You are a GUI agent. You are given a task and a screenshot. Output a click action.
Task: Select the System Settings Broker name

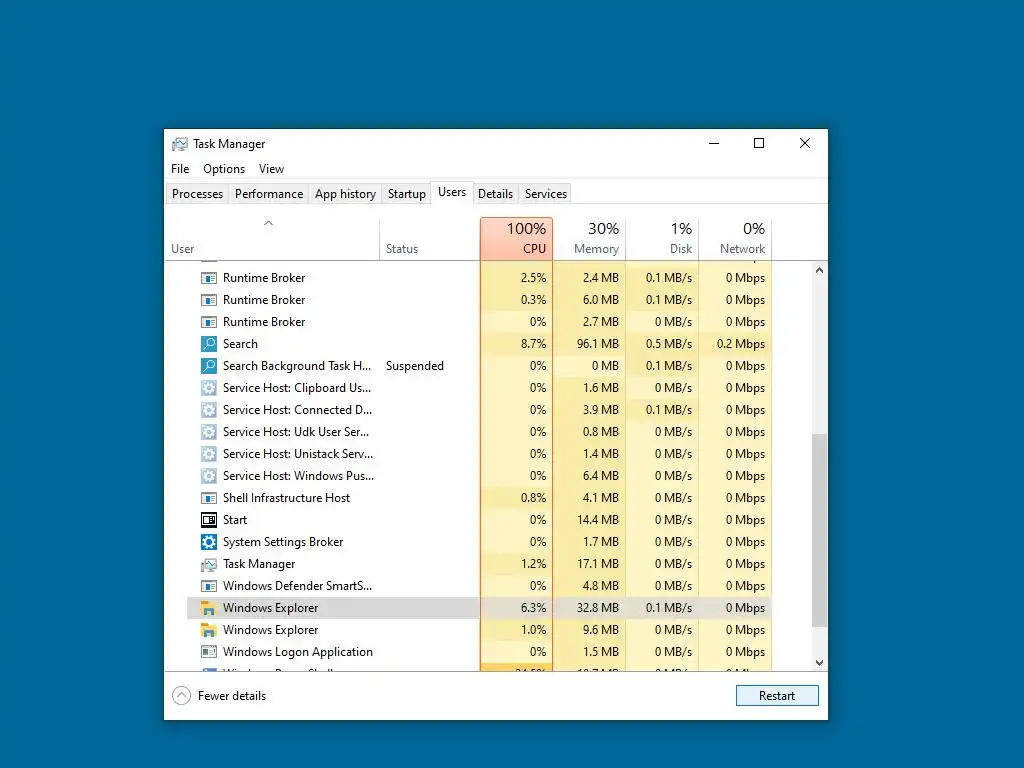(283, 542)
